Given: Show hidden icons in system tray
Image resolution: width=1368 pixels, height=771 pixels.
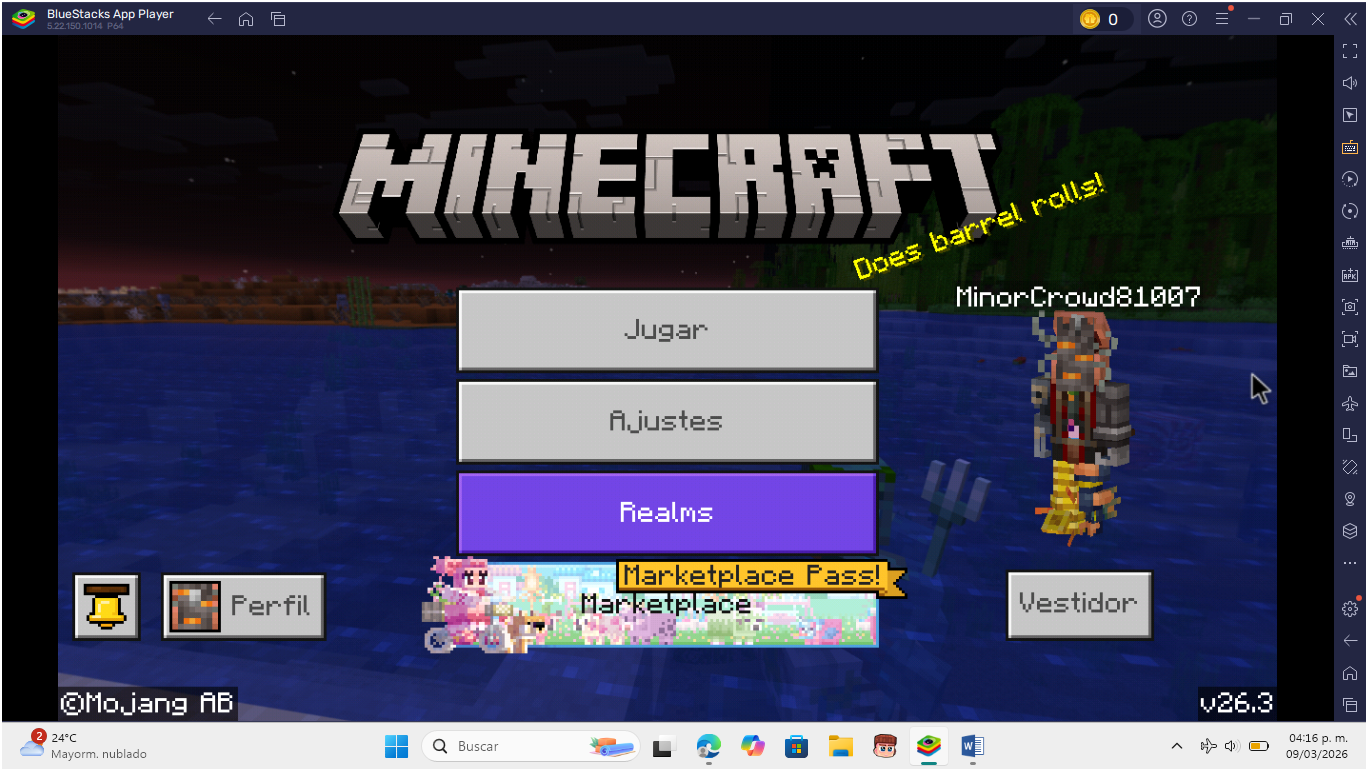Looking at the screenshot, I should pyautogui.click(x=1177, y=746).
